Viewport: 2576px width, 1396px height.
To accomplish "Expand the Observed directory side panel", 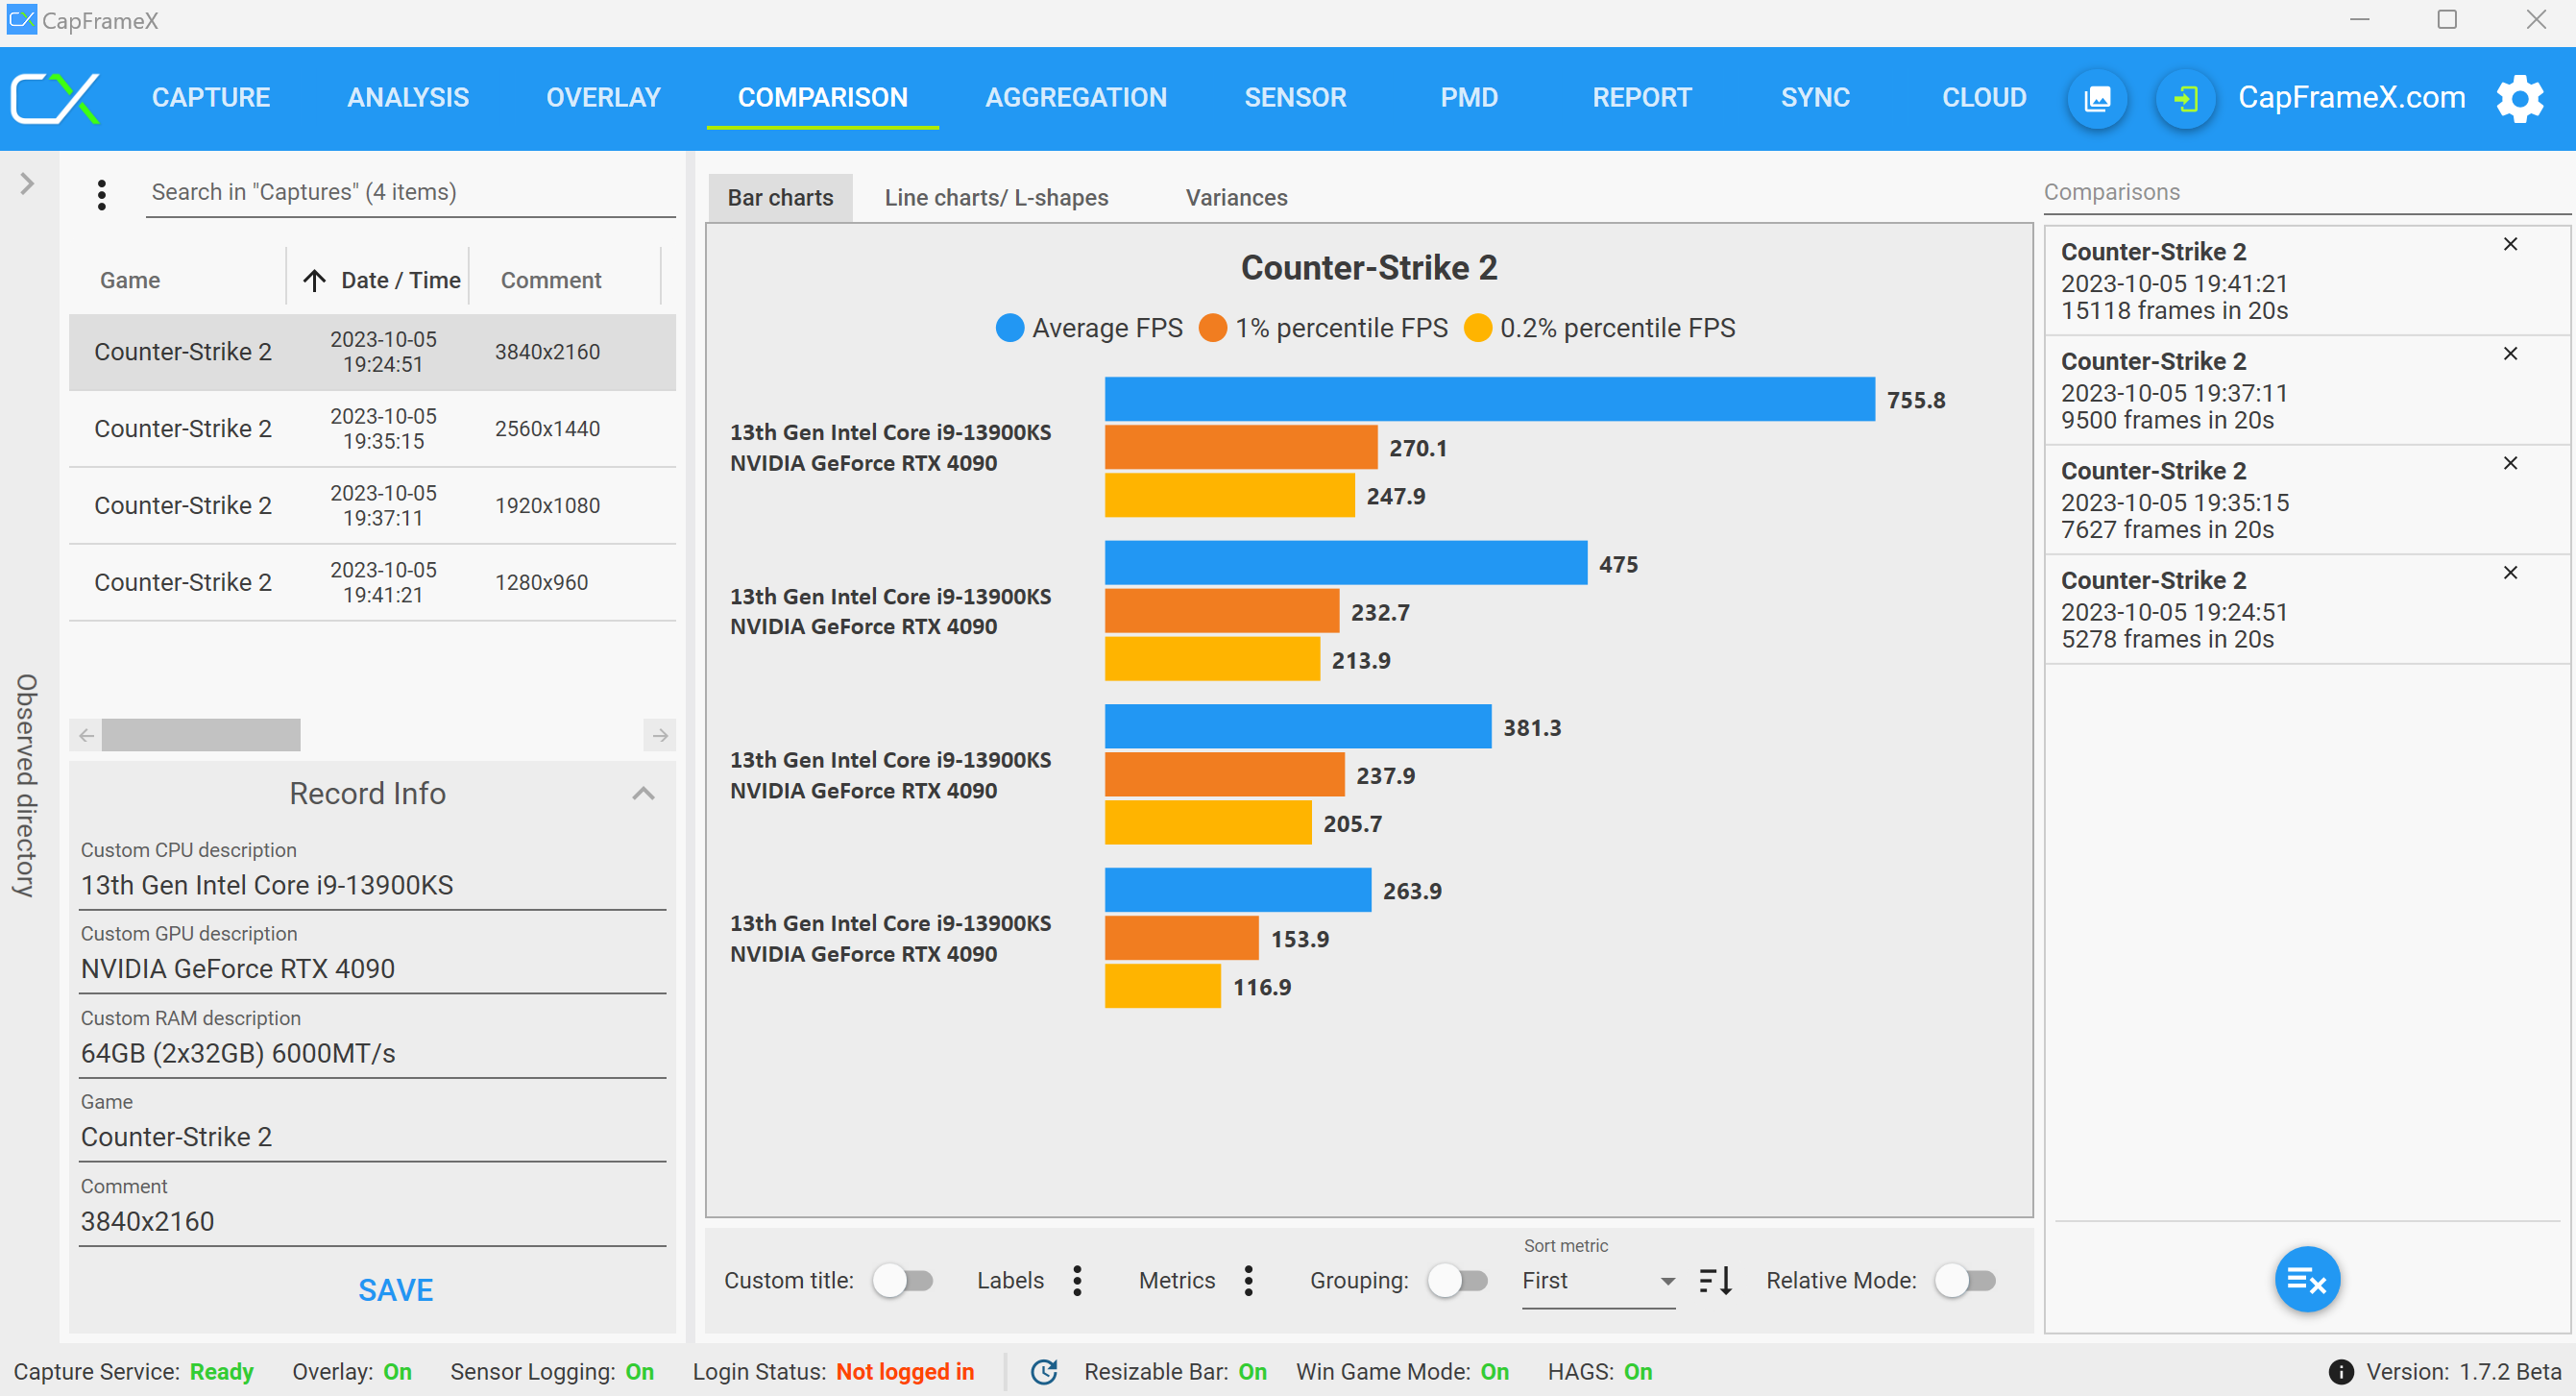I will [x=27, y=184].
